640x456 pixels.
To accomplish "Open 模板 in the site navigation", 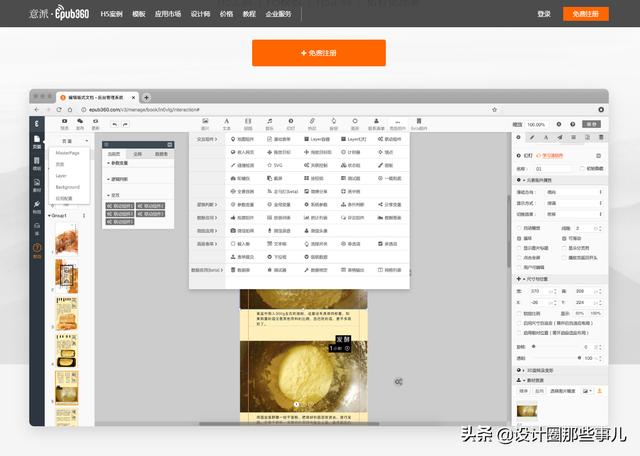I will 139,14.
